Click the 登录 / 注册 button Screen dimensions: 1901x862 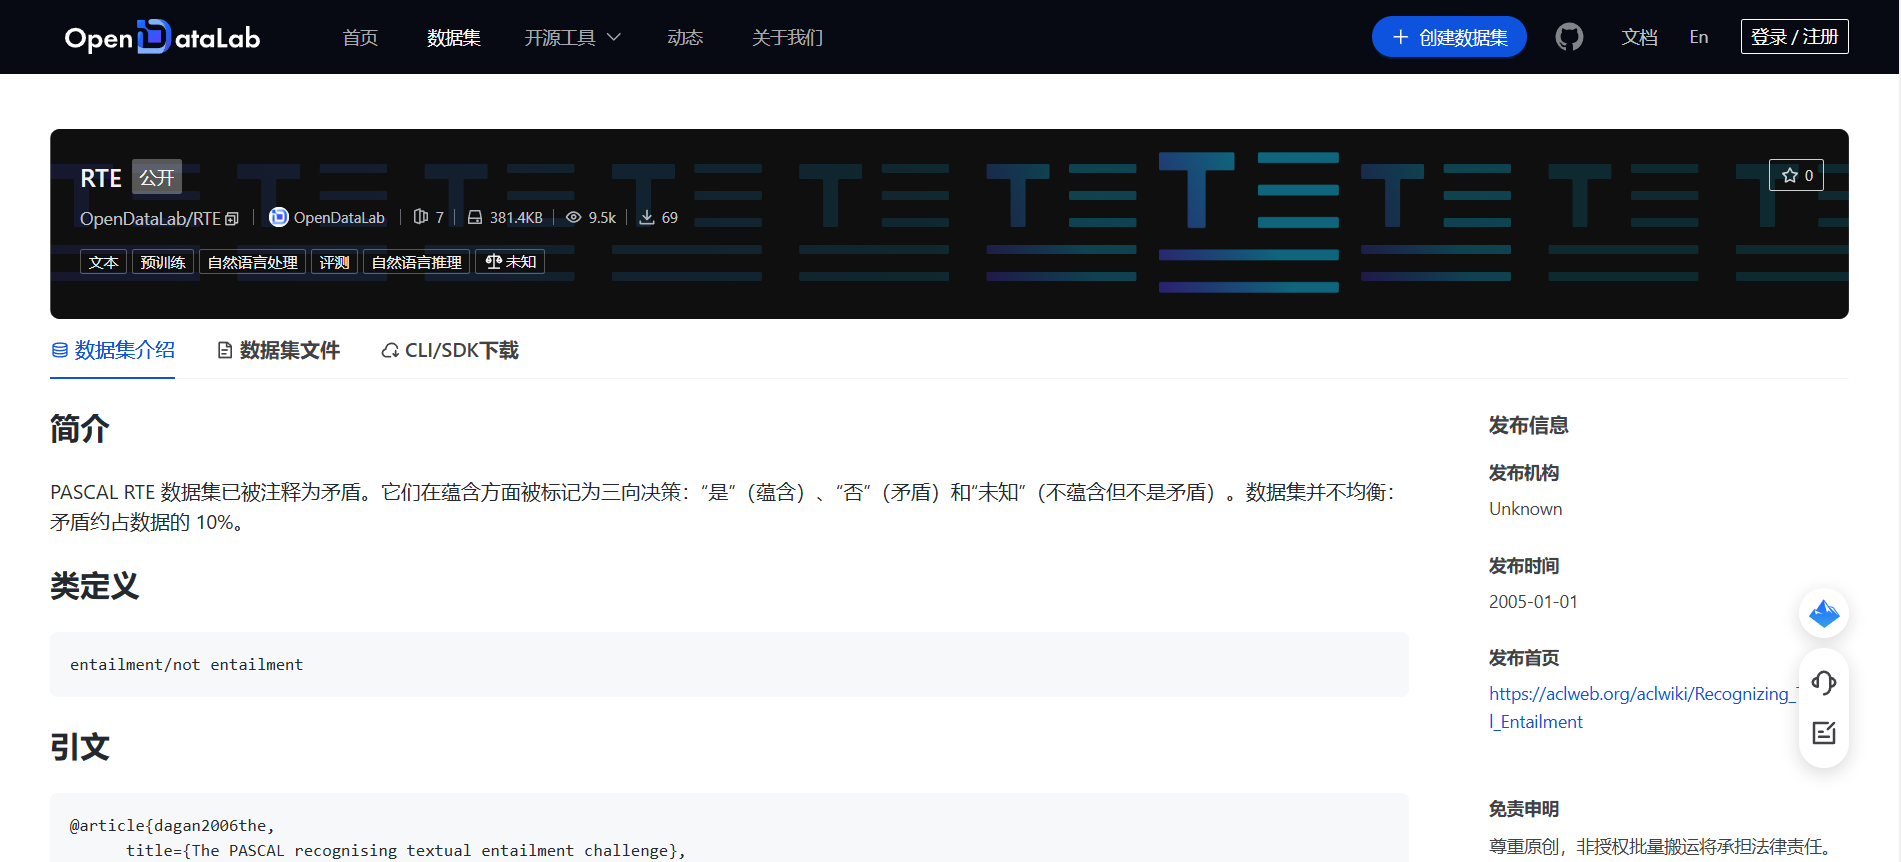pos(1794,37)
